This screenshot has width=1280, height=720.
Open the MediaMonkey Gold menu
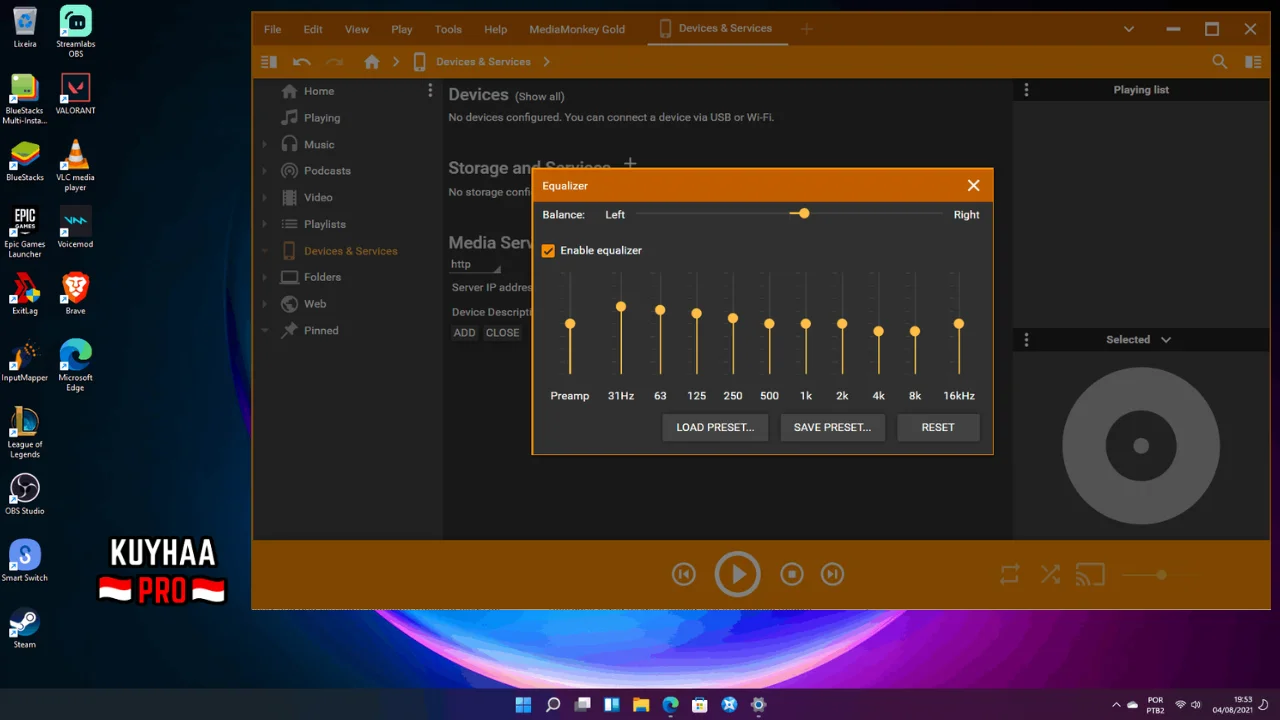tap(577, 29)
